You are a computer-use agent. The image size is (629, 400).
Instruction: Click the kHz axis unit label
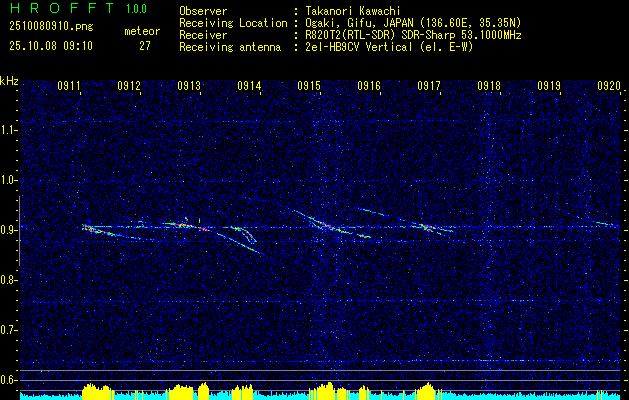9,81
